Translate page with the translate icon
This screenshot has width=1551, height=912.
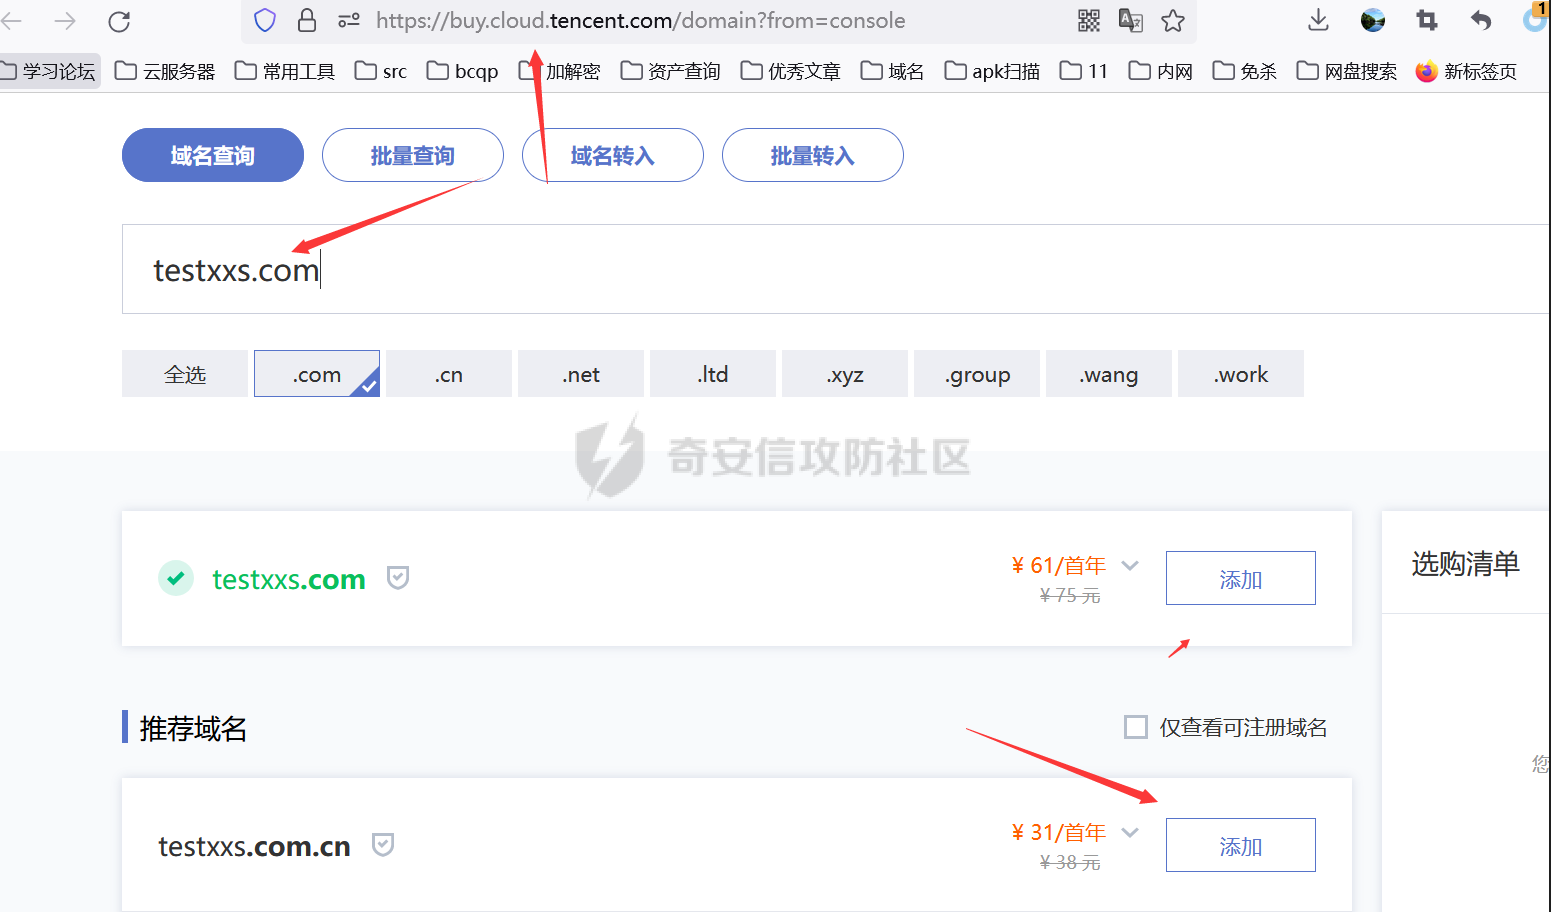click(x=1131, y=20)
